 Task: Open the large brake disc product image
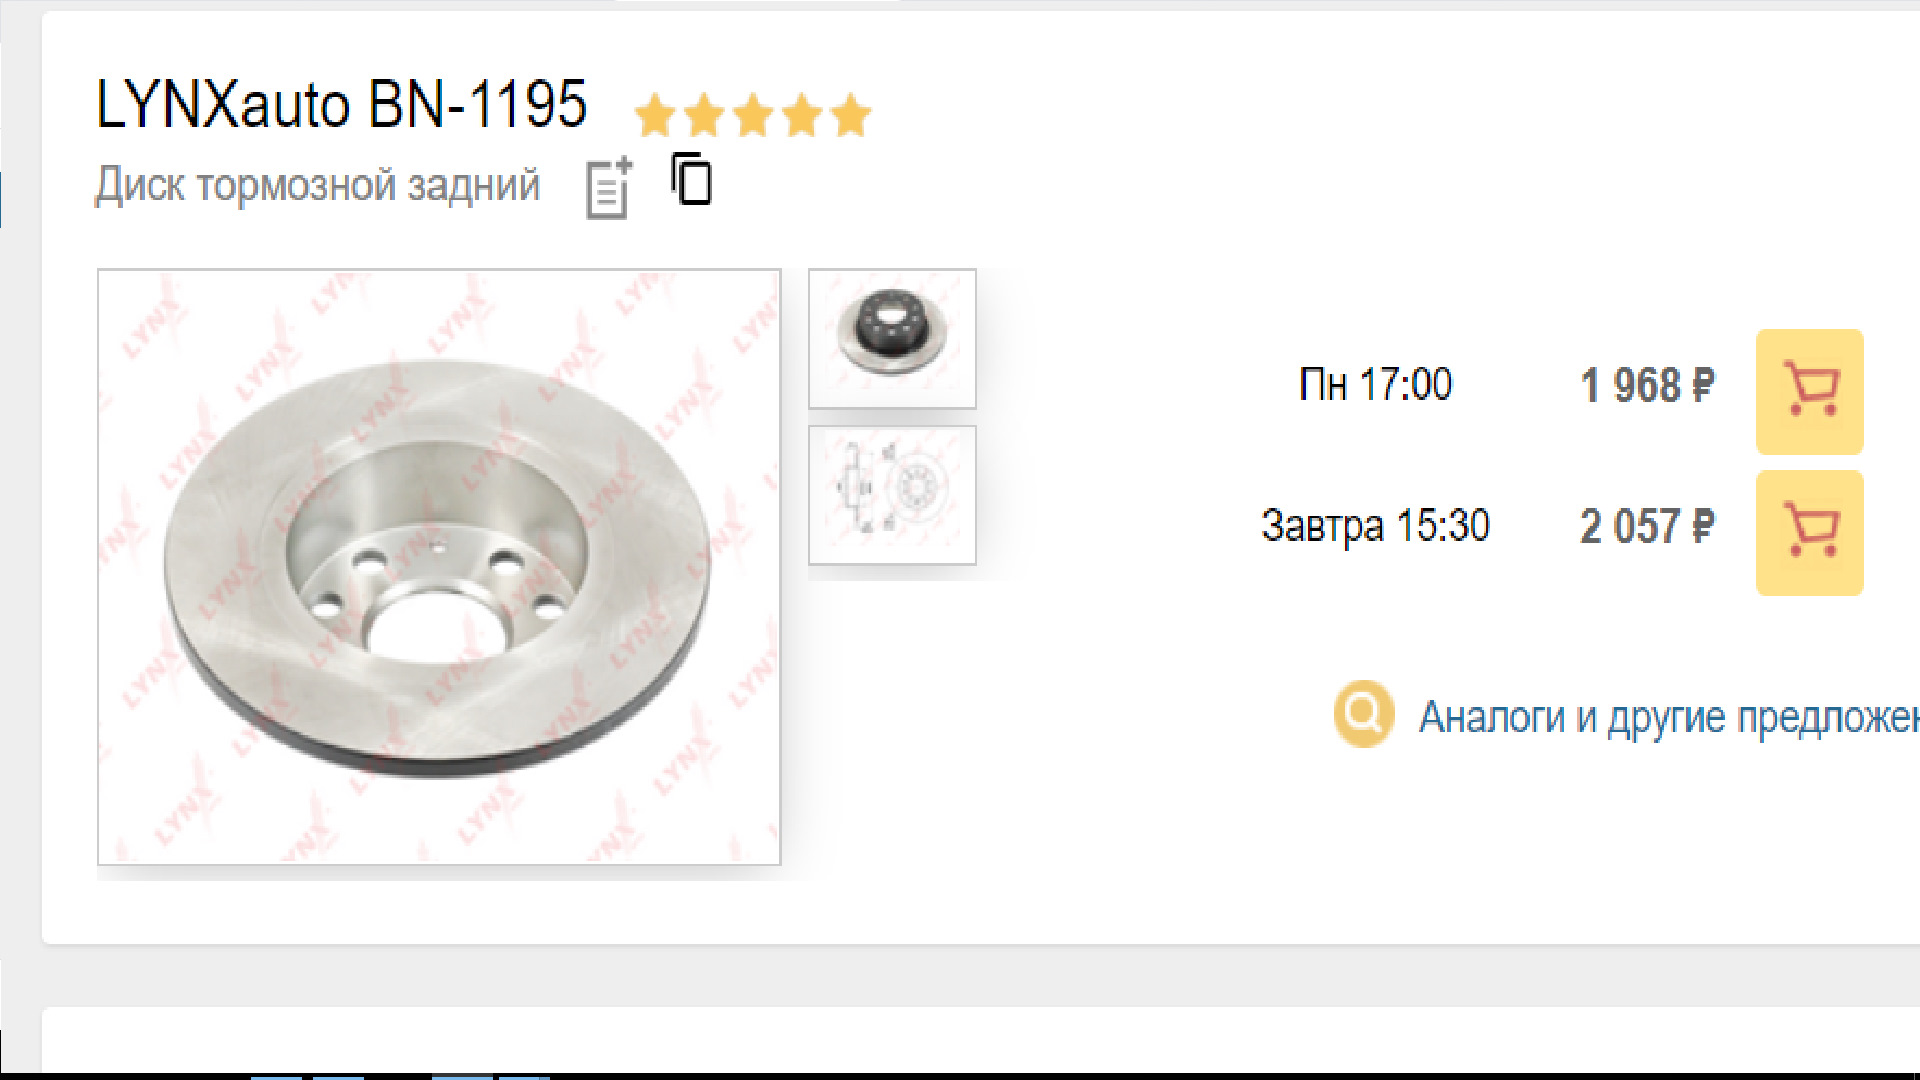point(439,567)
